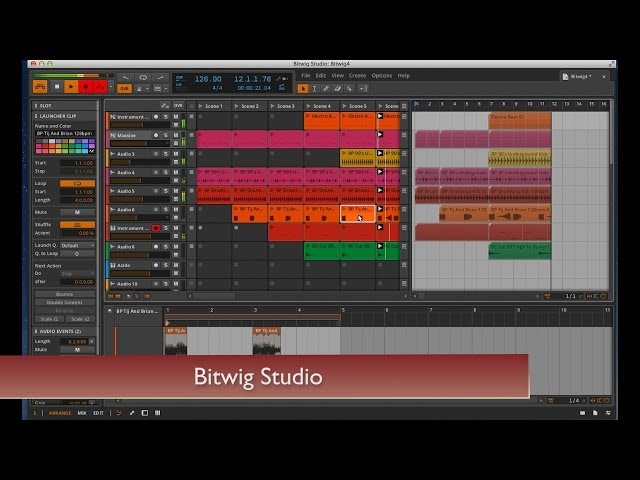Toggle the clip Shuffle button
Screen dimensions: 640x480
tap(77, 224)
